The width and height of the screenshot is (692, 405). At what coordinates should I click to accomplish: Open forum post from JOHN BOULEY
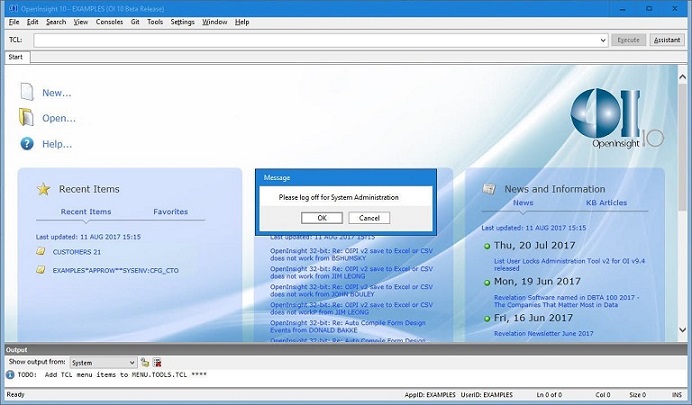(x=351, y=290)
